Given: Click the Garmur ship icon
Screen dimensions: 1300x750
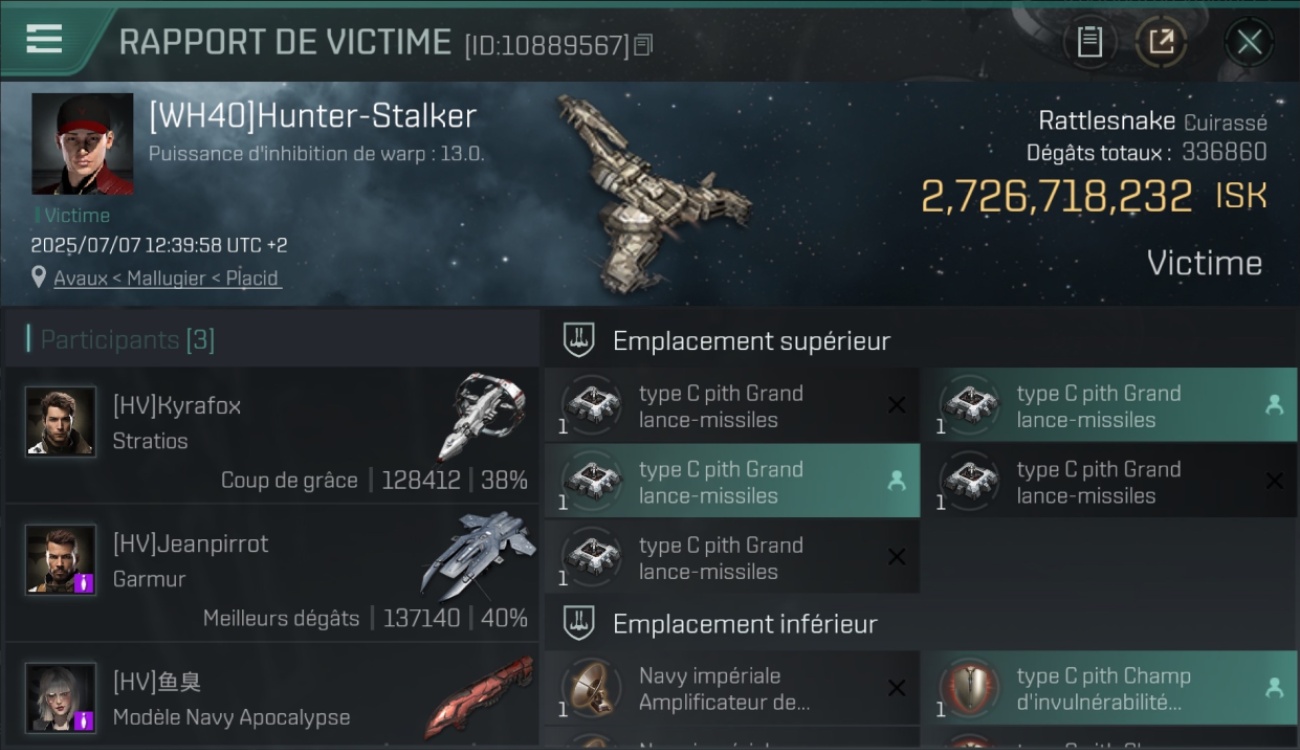Looking at the screenshot, I should click(478, 553).
